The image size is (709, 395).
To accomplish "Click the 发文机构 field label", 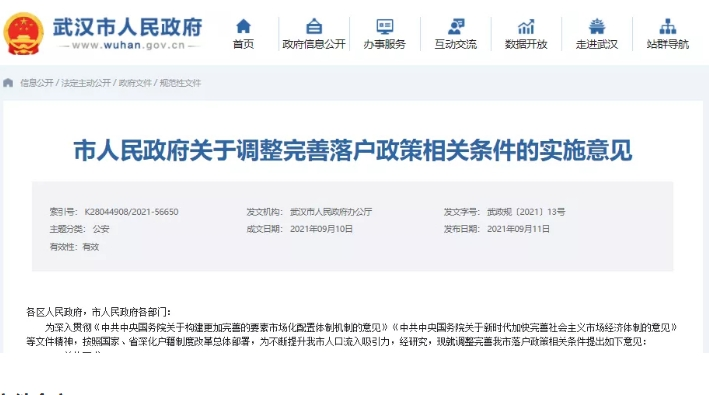I will pos(265,212).
